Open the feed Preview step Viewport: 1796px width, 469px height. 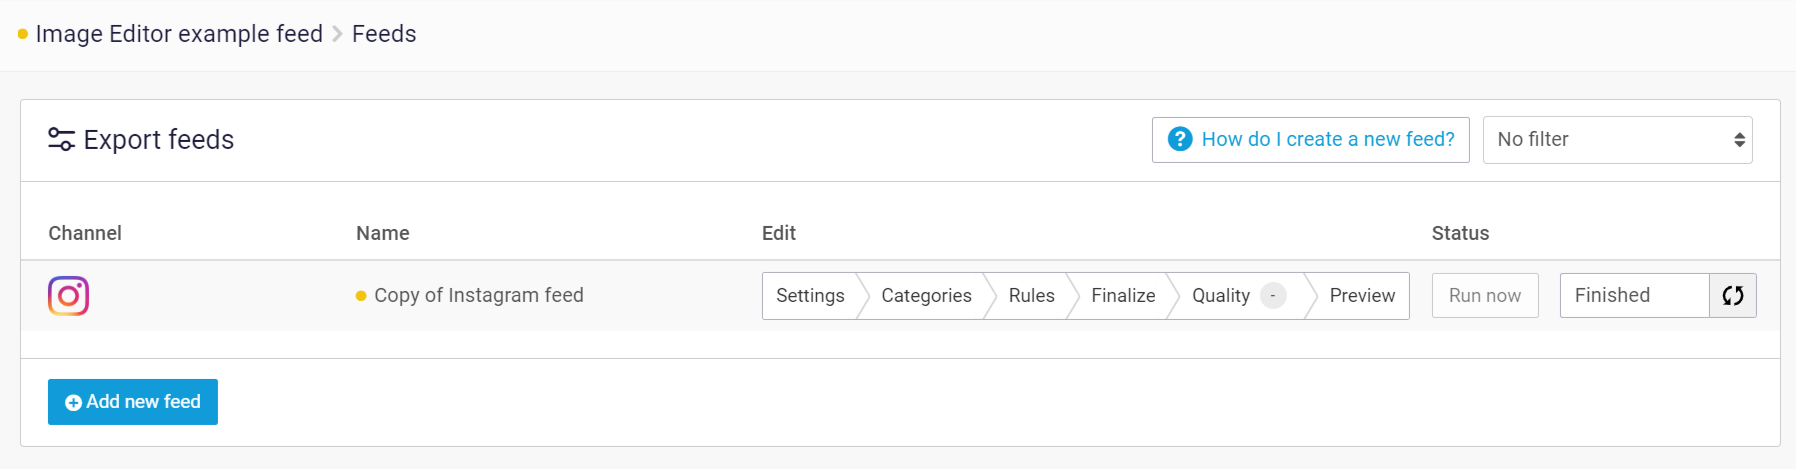click(1362, 296)
